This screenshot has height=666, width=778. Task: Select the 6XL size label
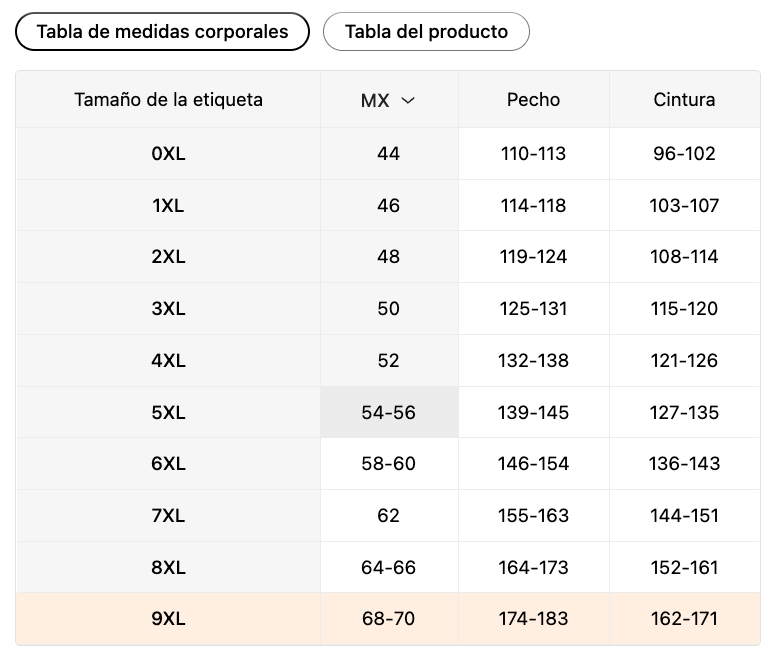168,464
